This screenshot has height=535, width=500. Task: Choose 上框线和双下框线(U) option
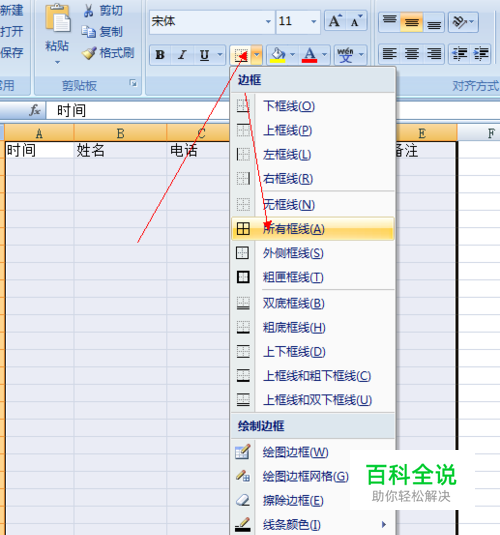coord(313,400)
